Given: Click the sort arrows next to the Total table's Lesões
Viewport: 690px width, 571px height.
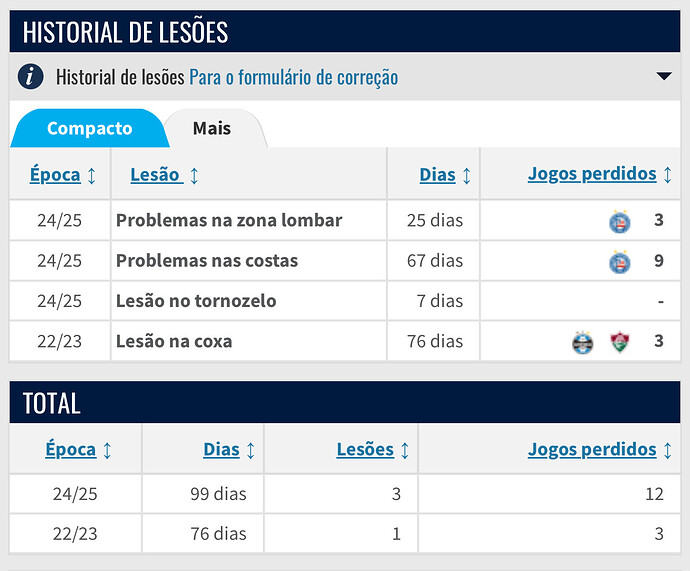Looking at the screenshot, I should pyautogui.click(x=405, y=450).
